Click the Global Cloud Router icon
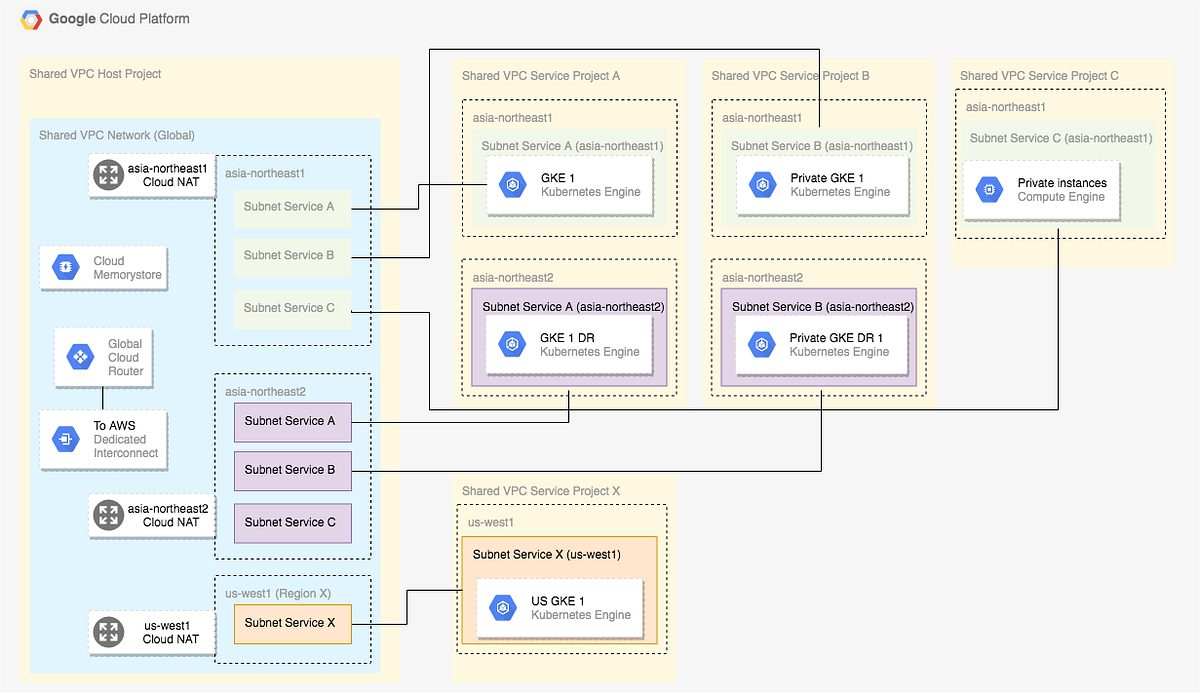The height and width of the screenshot is (693, 1200). pos(78,357)
